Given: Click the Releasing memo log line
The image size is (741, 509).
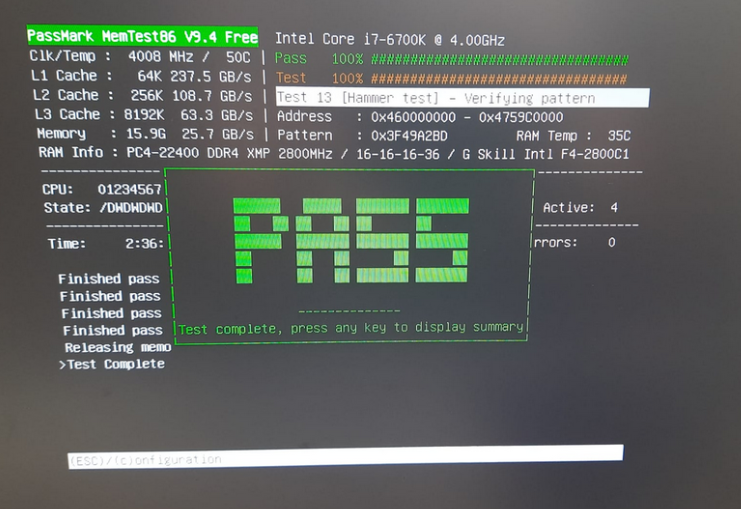Looking at the screenshot, I should [x=118, y=347].
